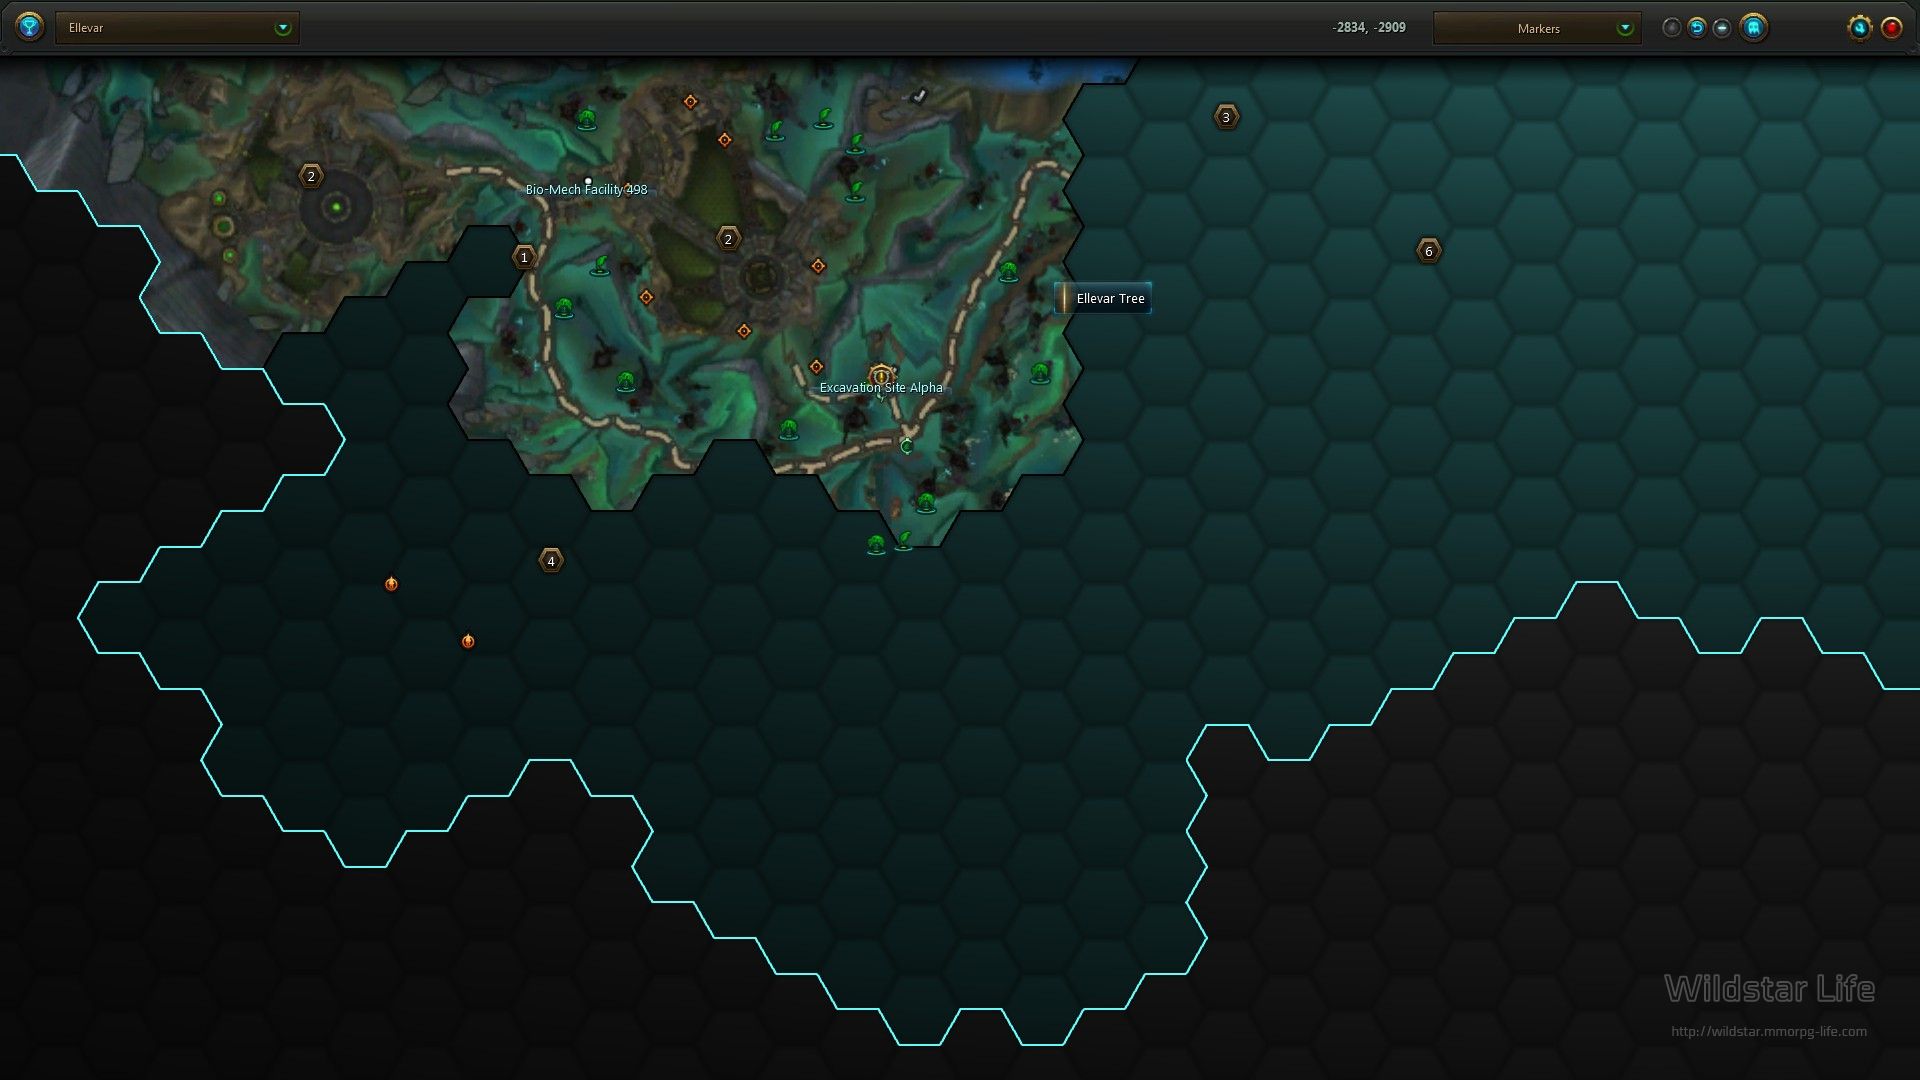
Task: Click the topmost orange diamond marker on map
Action: (x=690, y=102)
